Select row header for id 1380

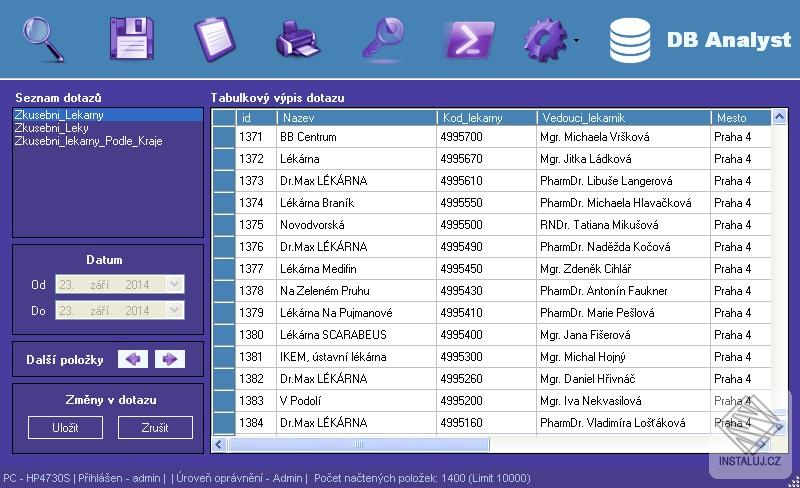click(x=223, y=335)
